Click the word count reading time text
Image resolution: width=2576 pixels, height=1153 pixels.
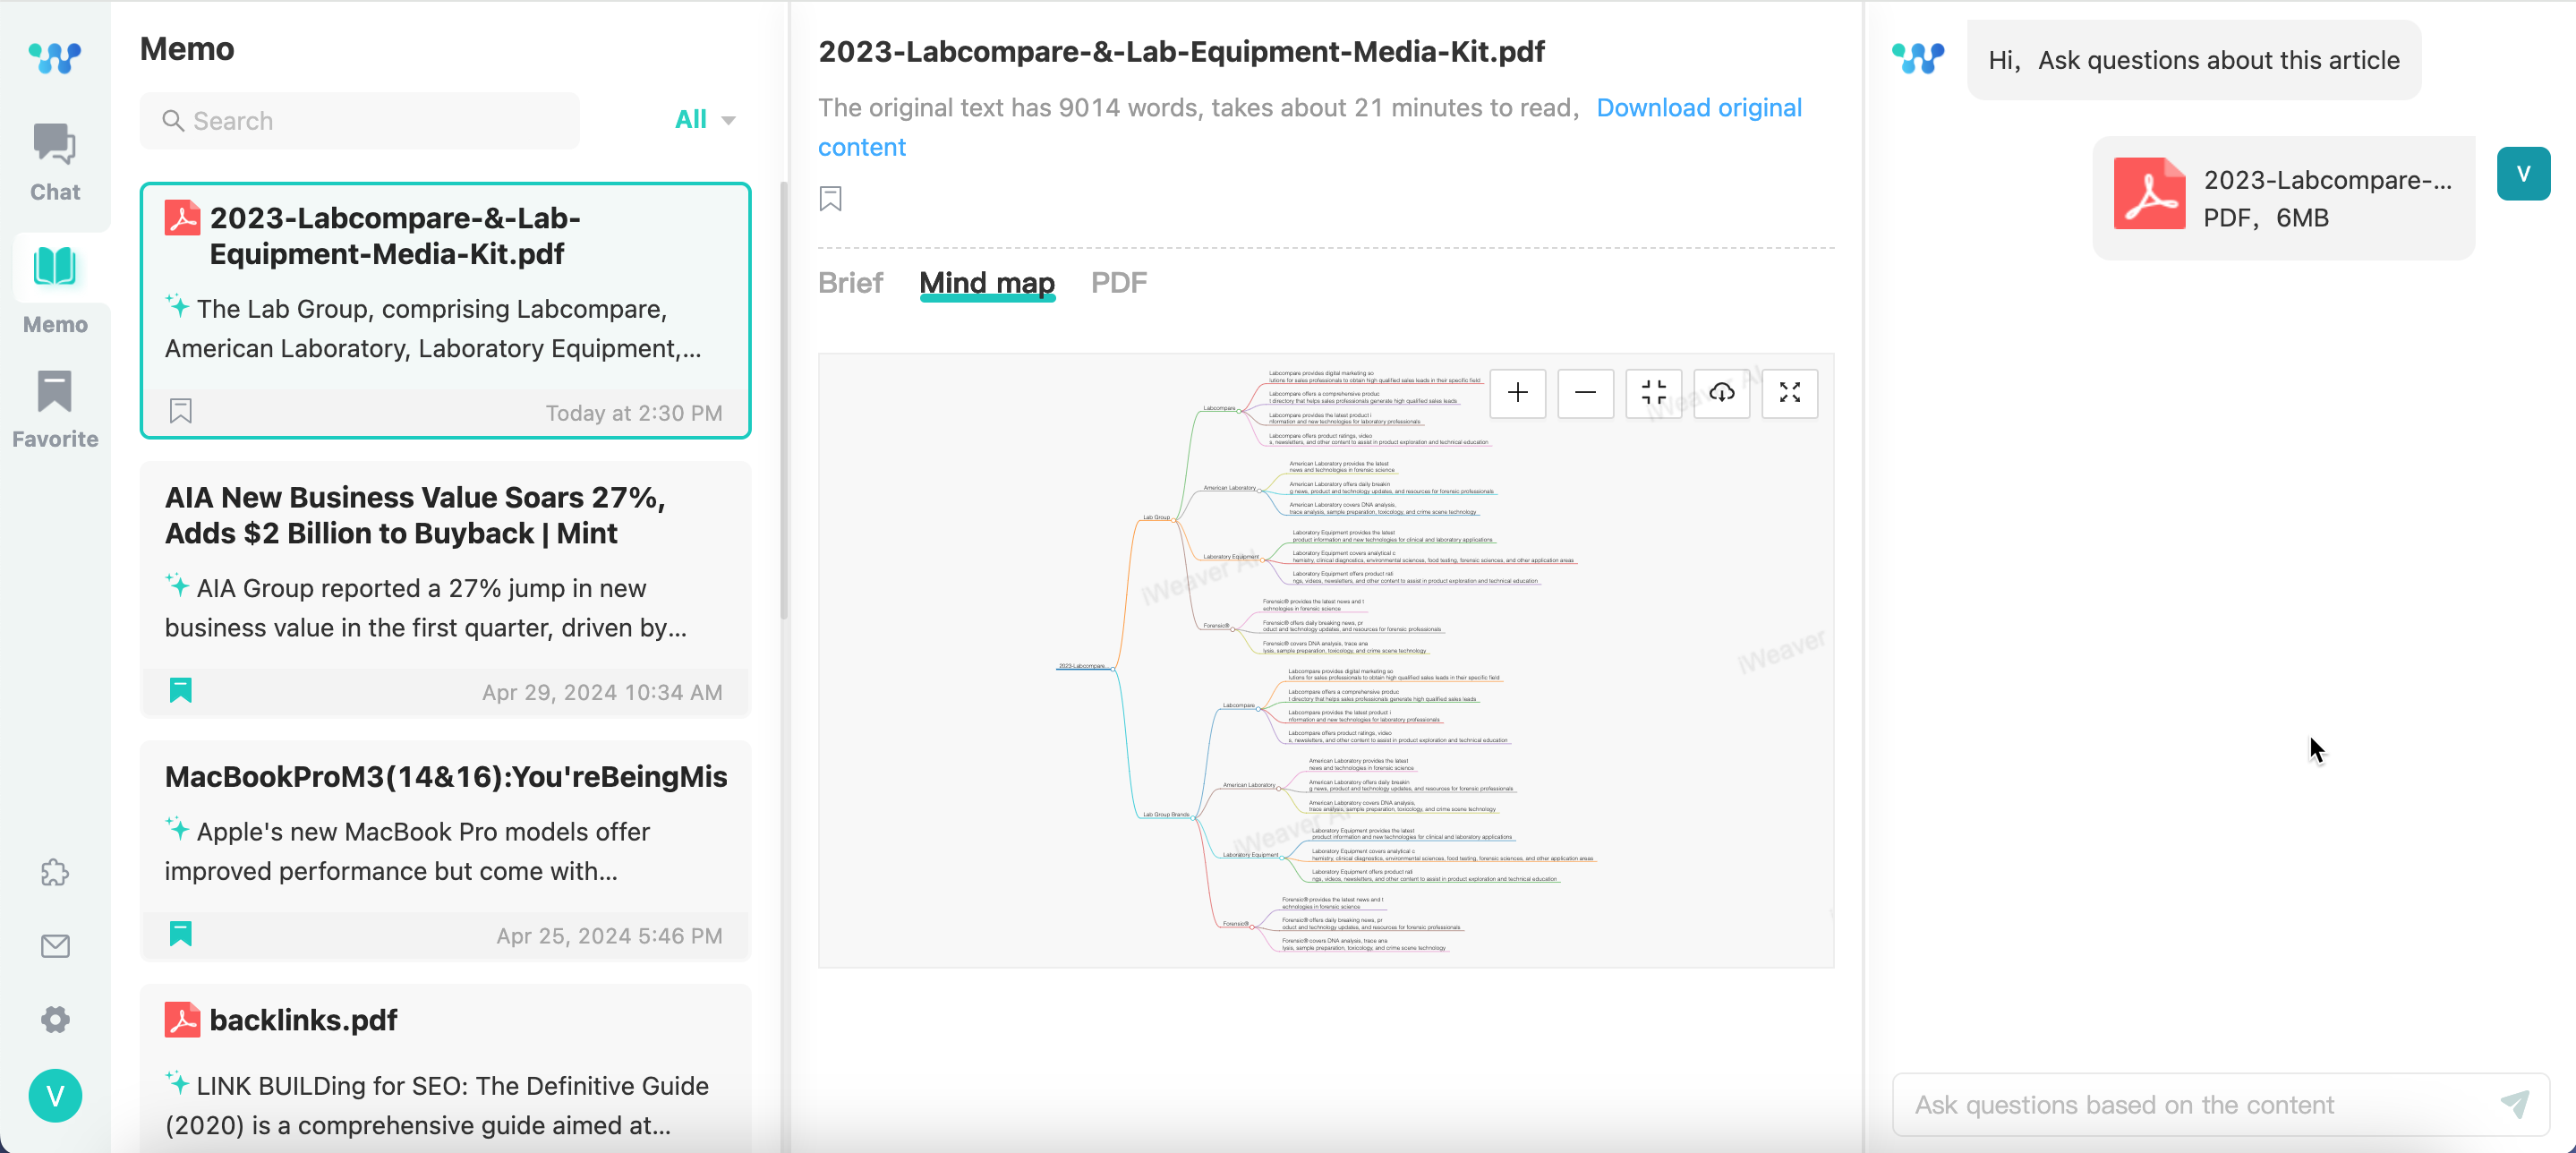pos(1198,108)
